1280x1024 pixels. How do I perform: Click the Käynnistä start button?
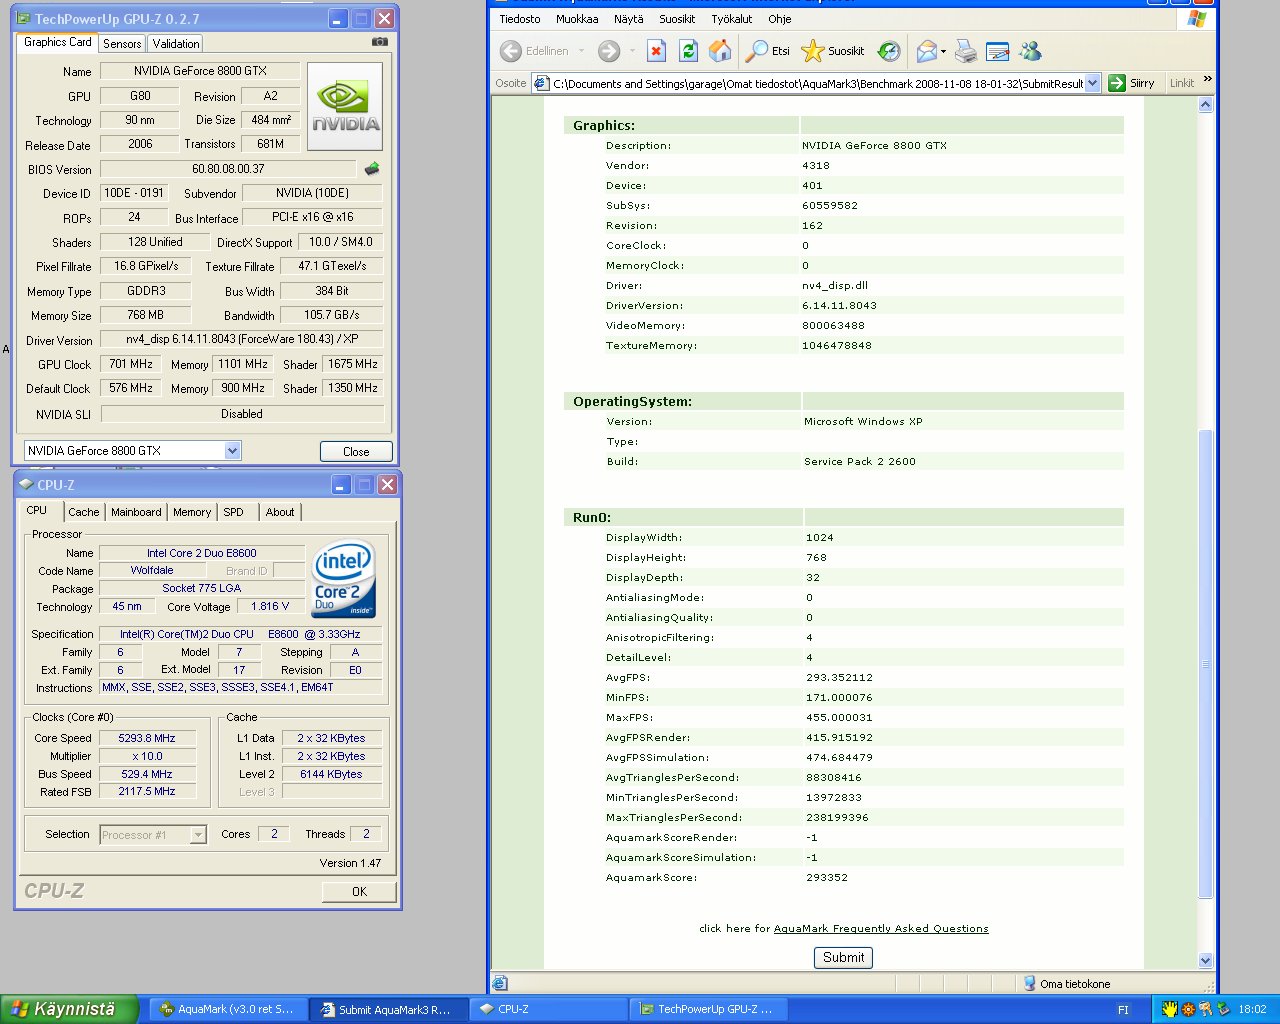[70, 1009]
